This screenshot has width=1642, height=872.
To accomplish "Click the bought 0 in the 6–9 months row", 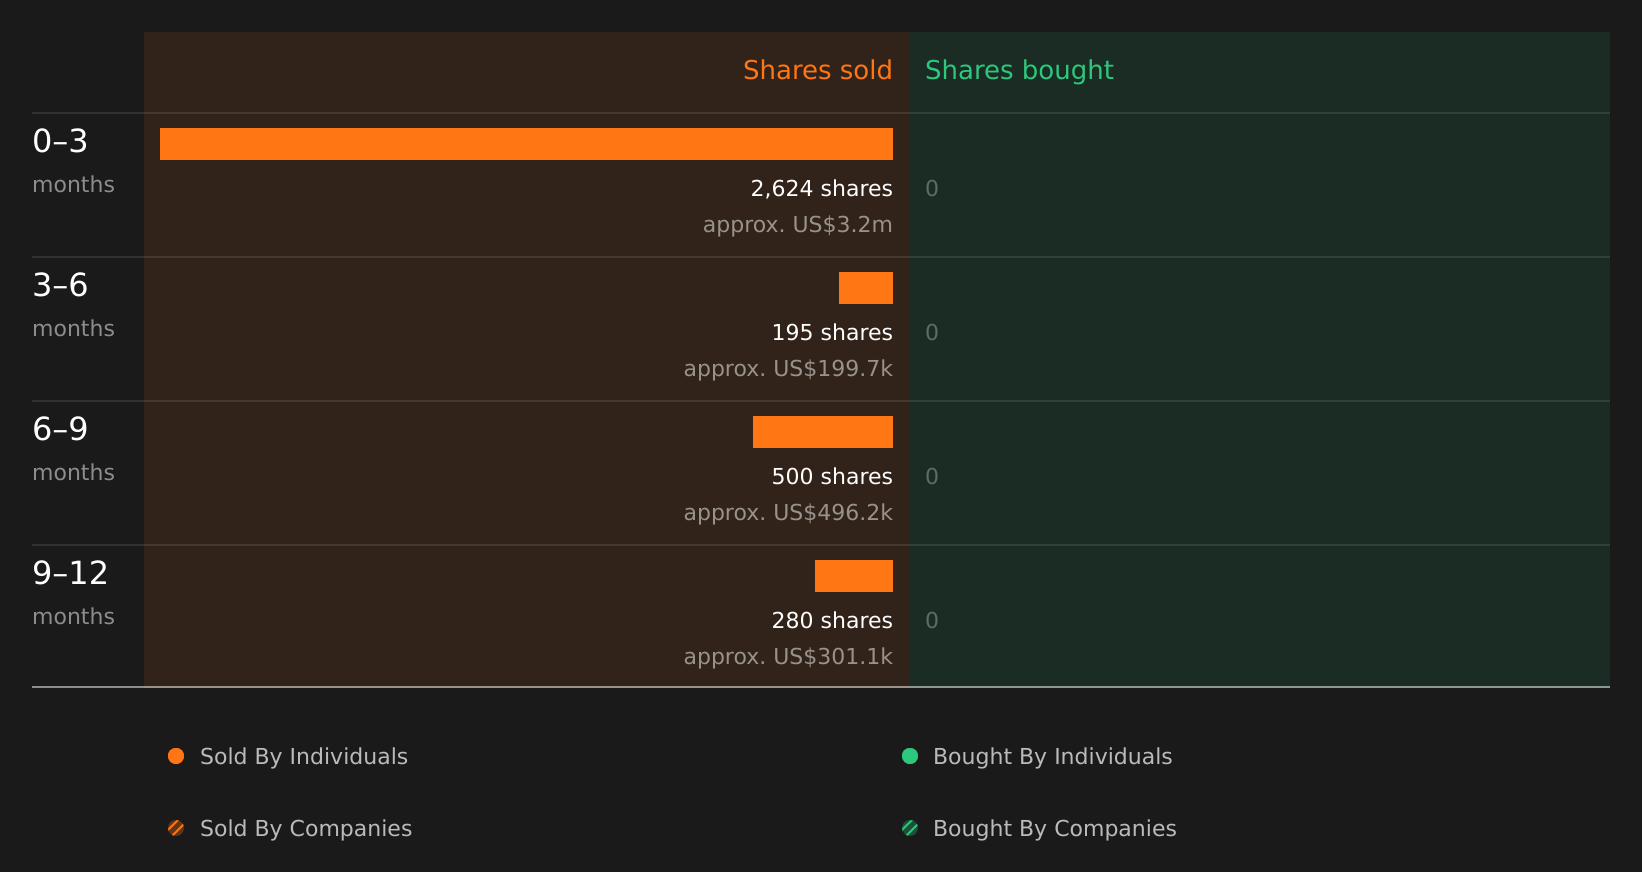I will (x=932, y=477).
